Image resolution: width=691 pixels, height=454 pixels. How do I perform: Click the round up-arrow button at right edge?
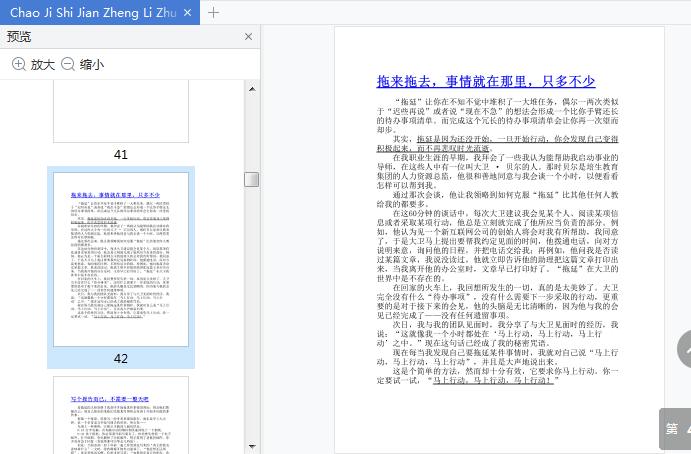click(684, 349)
